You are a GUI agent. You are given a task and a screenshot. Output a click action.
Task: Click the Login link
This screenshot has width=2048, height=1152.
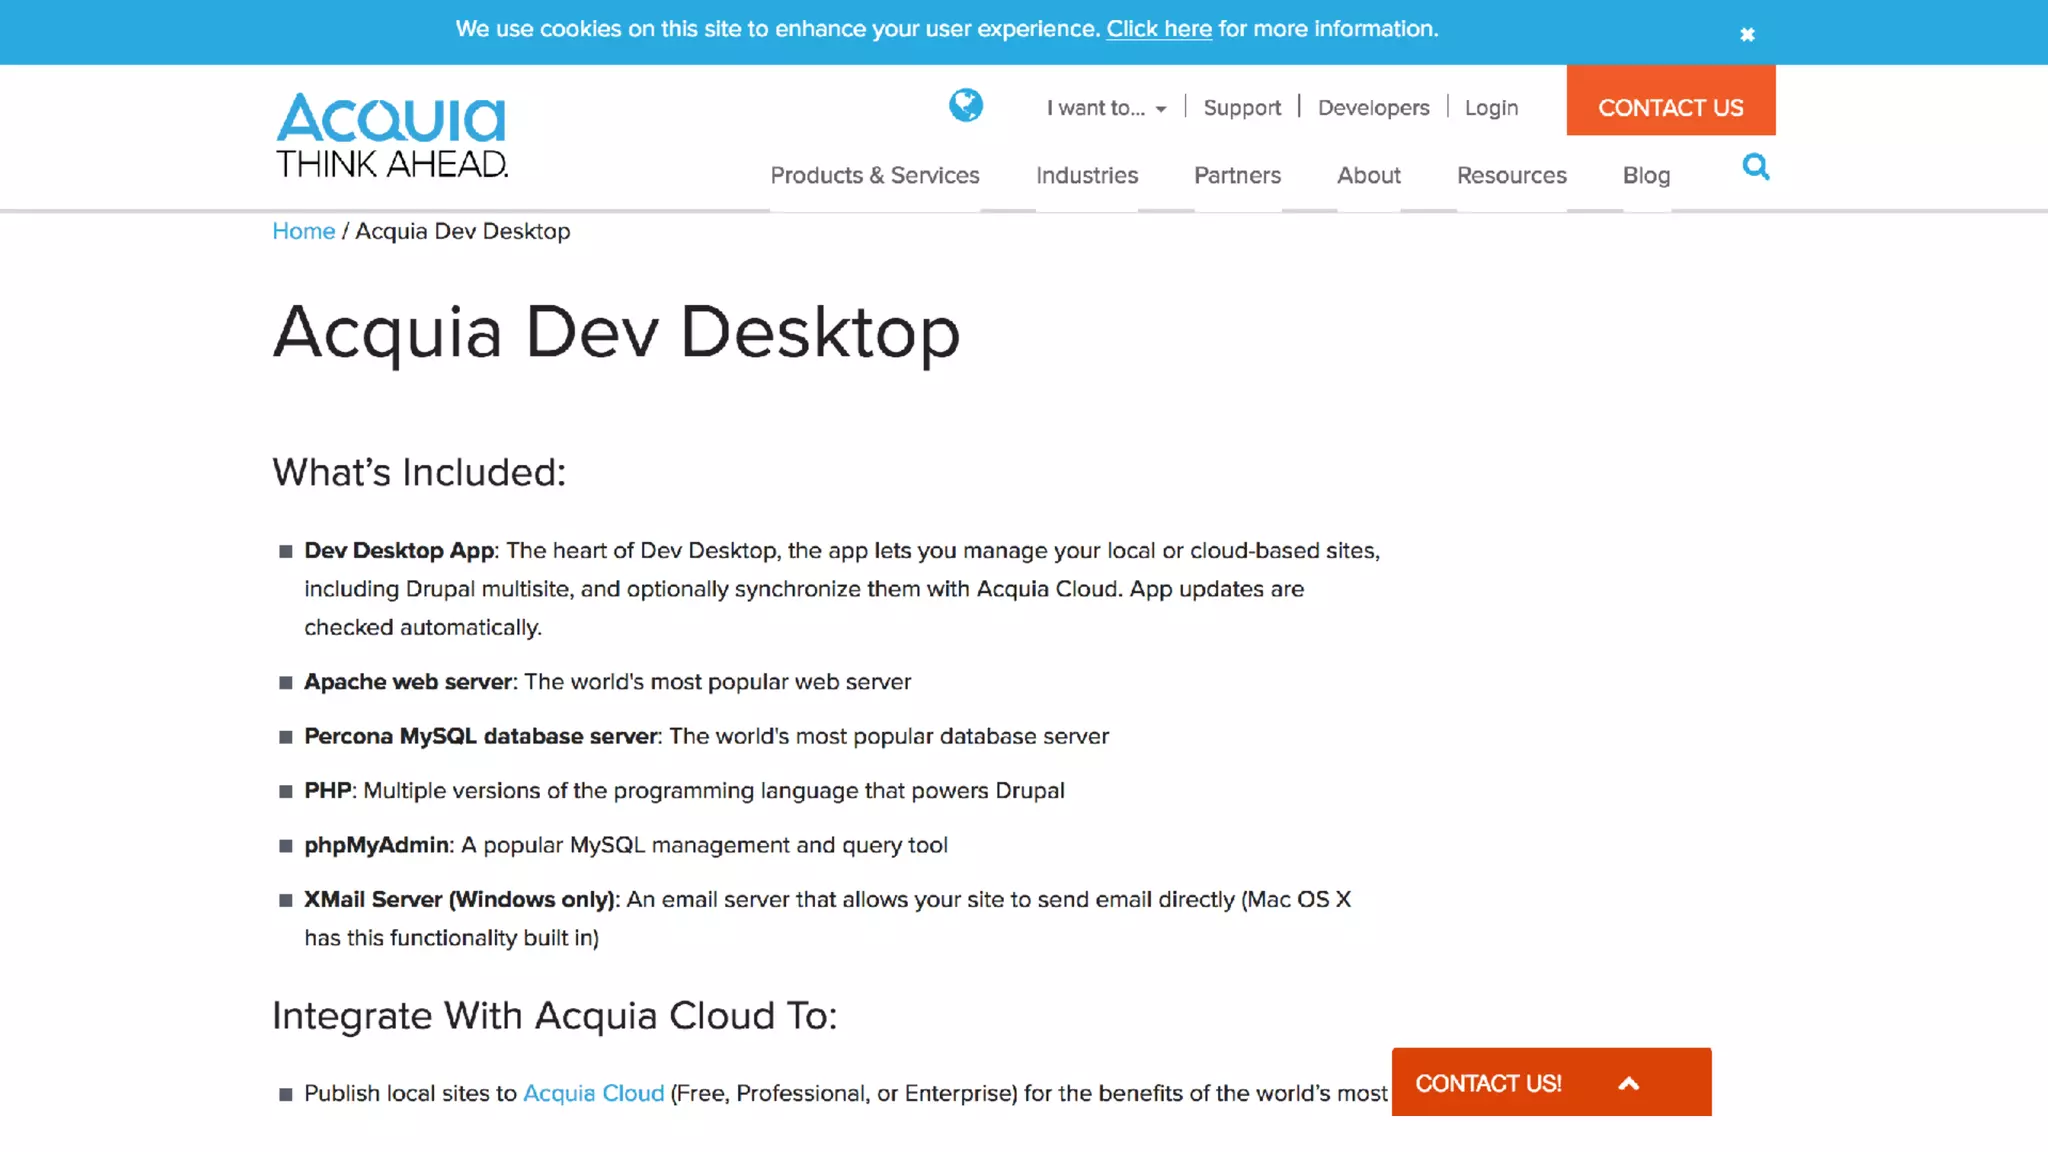pos(1491,108)
